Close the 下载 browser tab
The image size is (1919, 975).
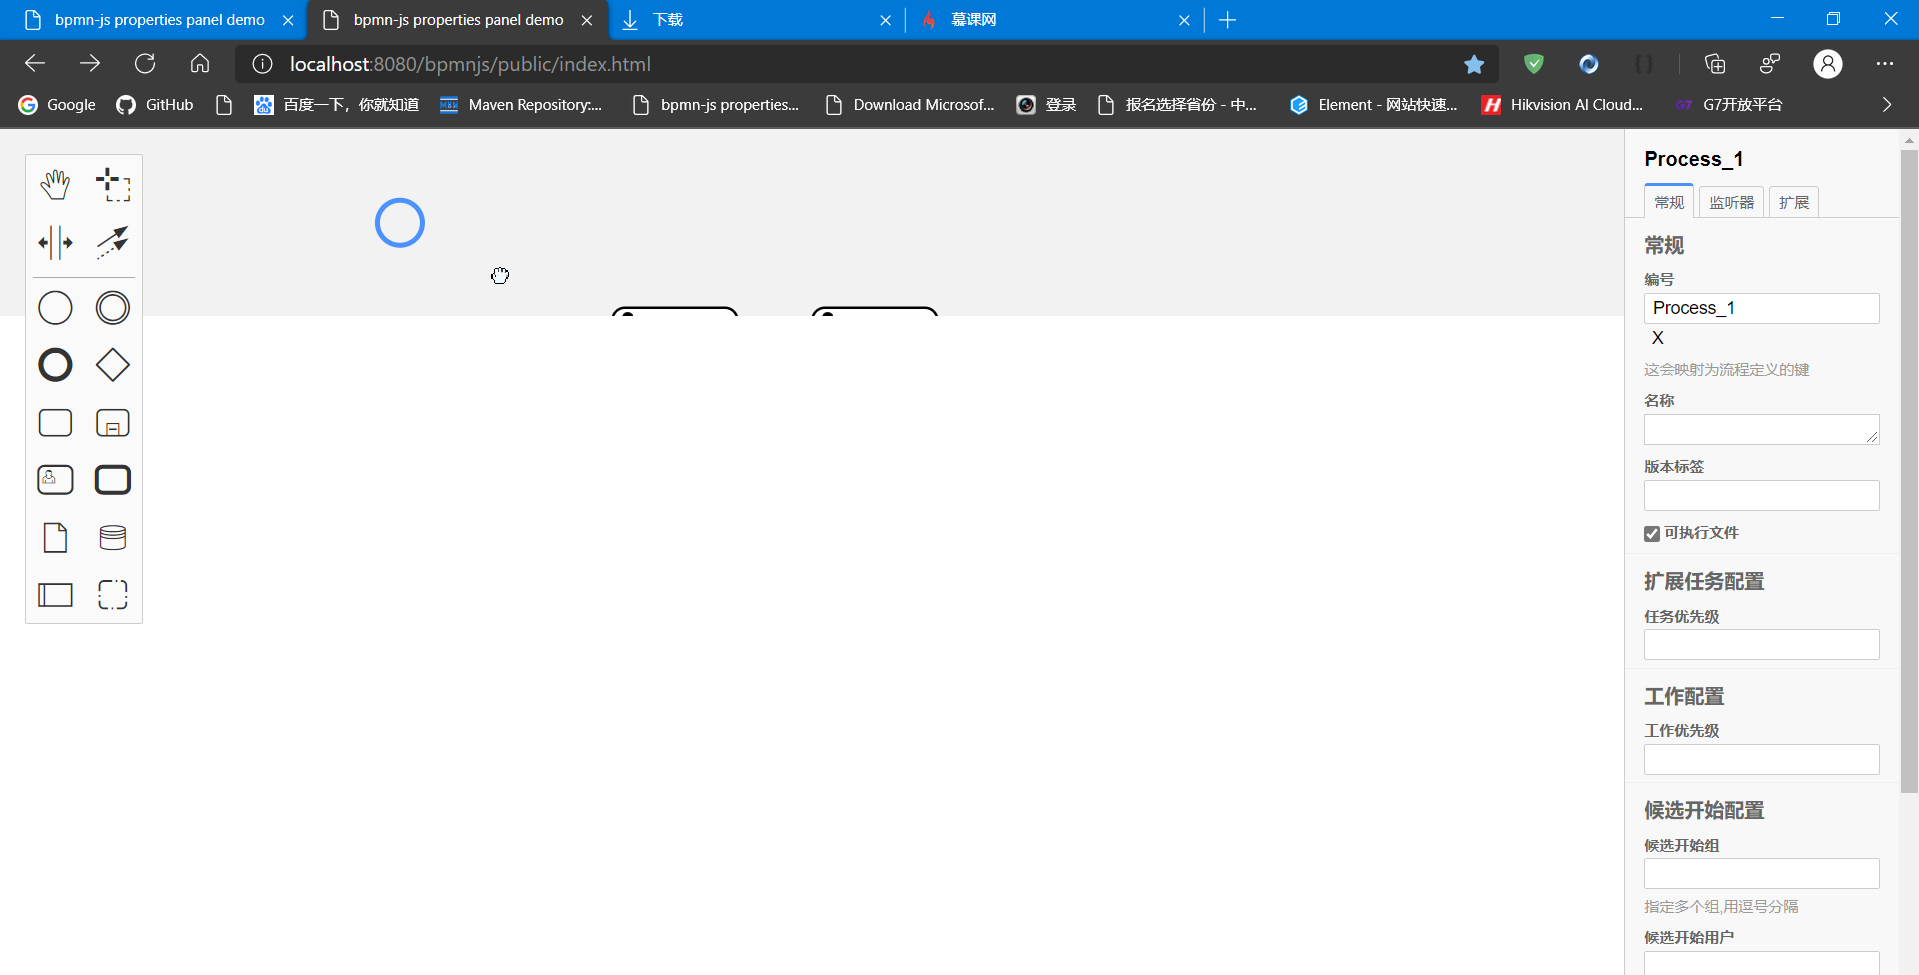[x=885, y=20]
